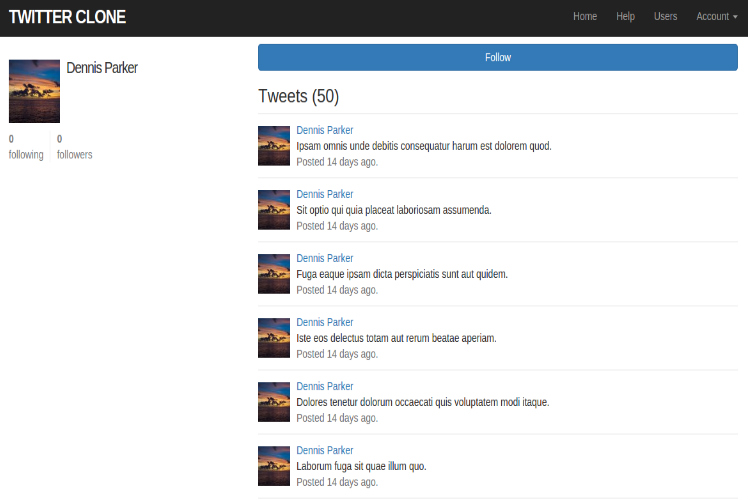Open author name link above 'Fuga eaque ipsam' tweet
Viewport: 750px width, 500px height.
[324, 258]
